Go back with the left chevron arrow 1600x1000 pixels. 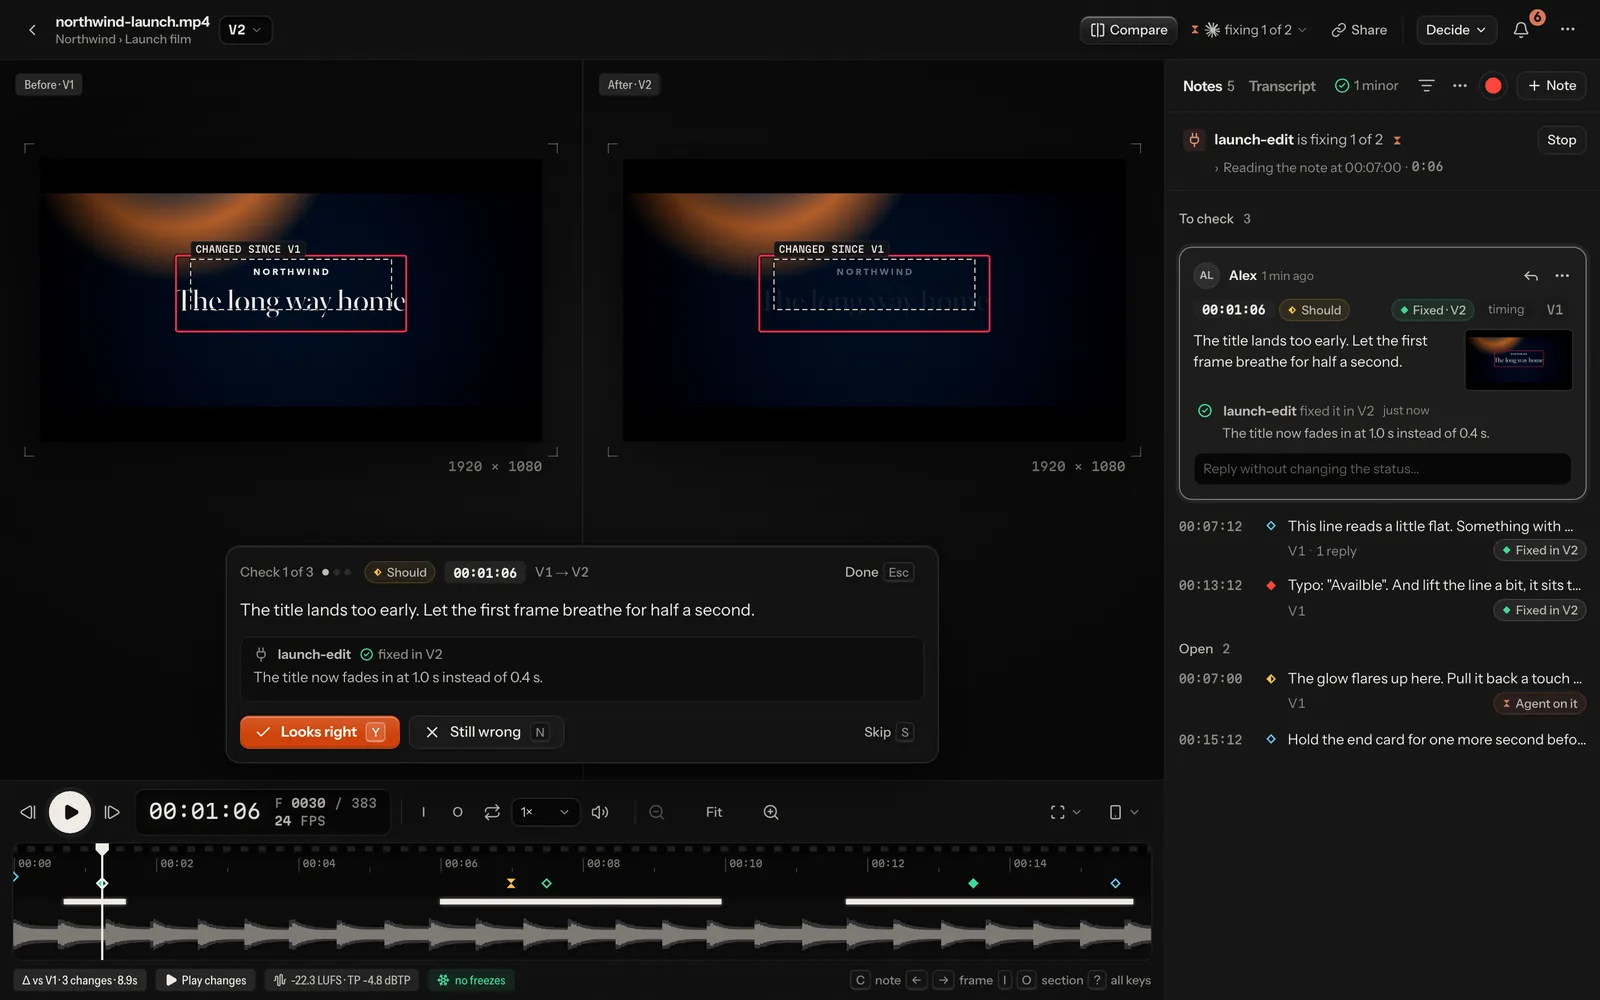point(32,30)
